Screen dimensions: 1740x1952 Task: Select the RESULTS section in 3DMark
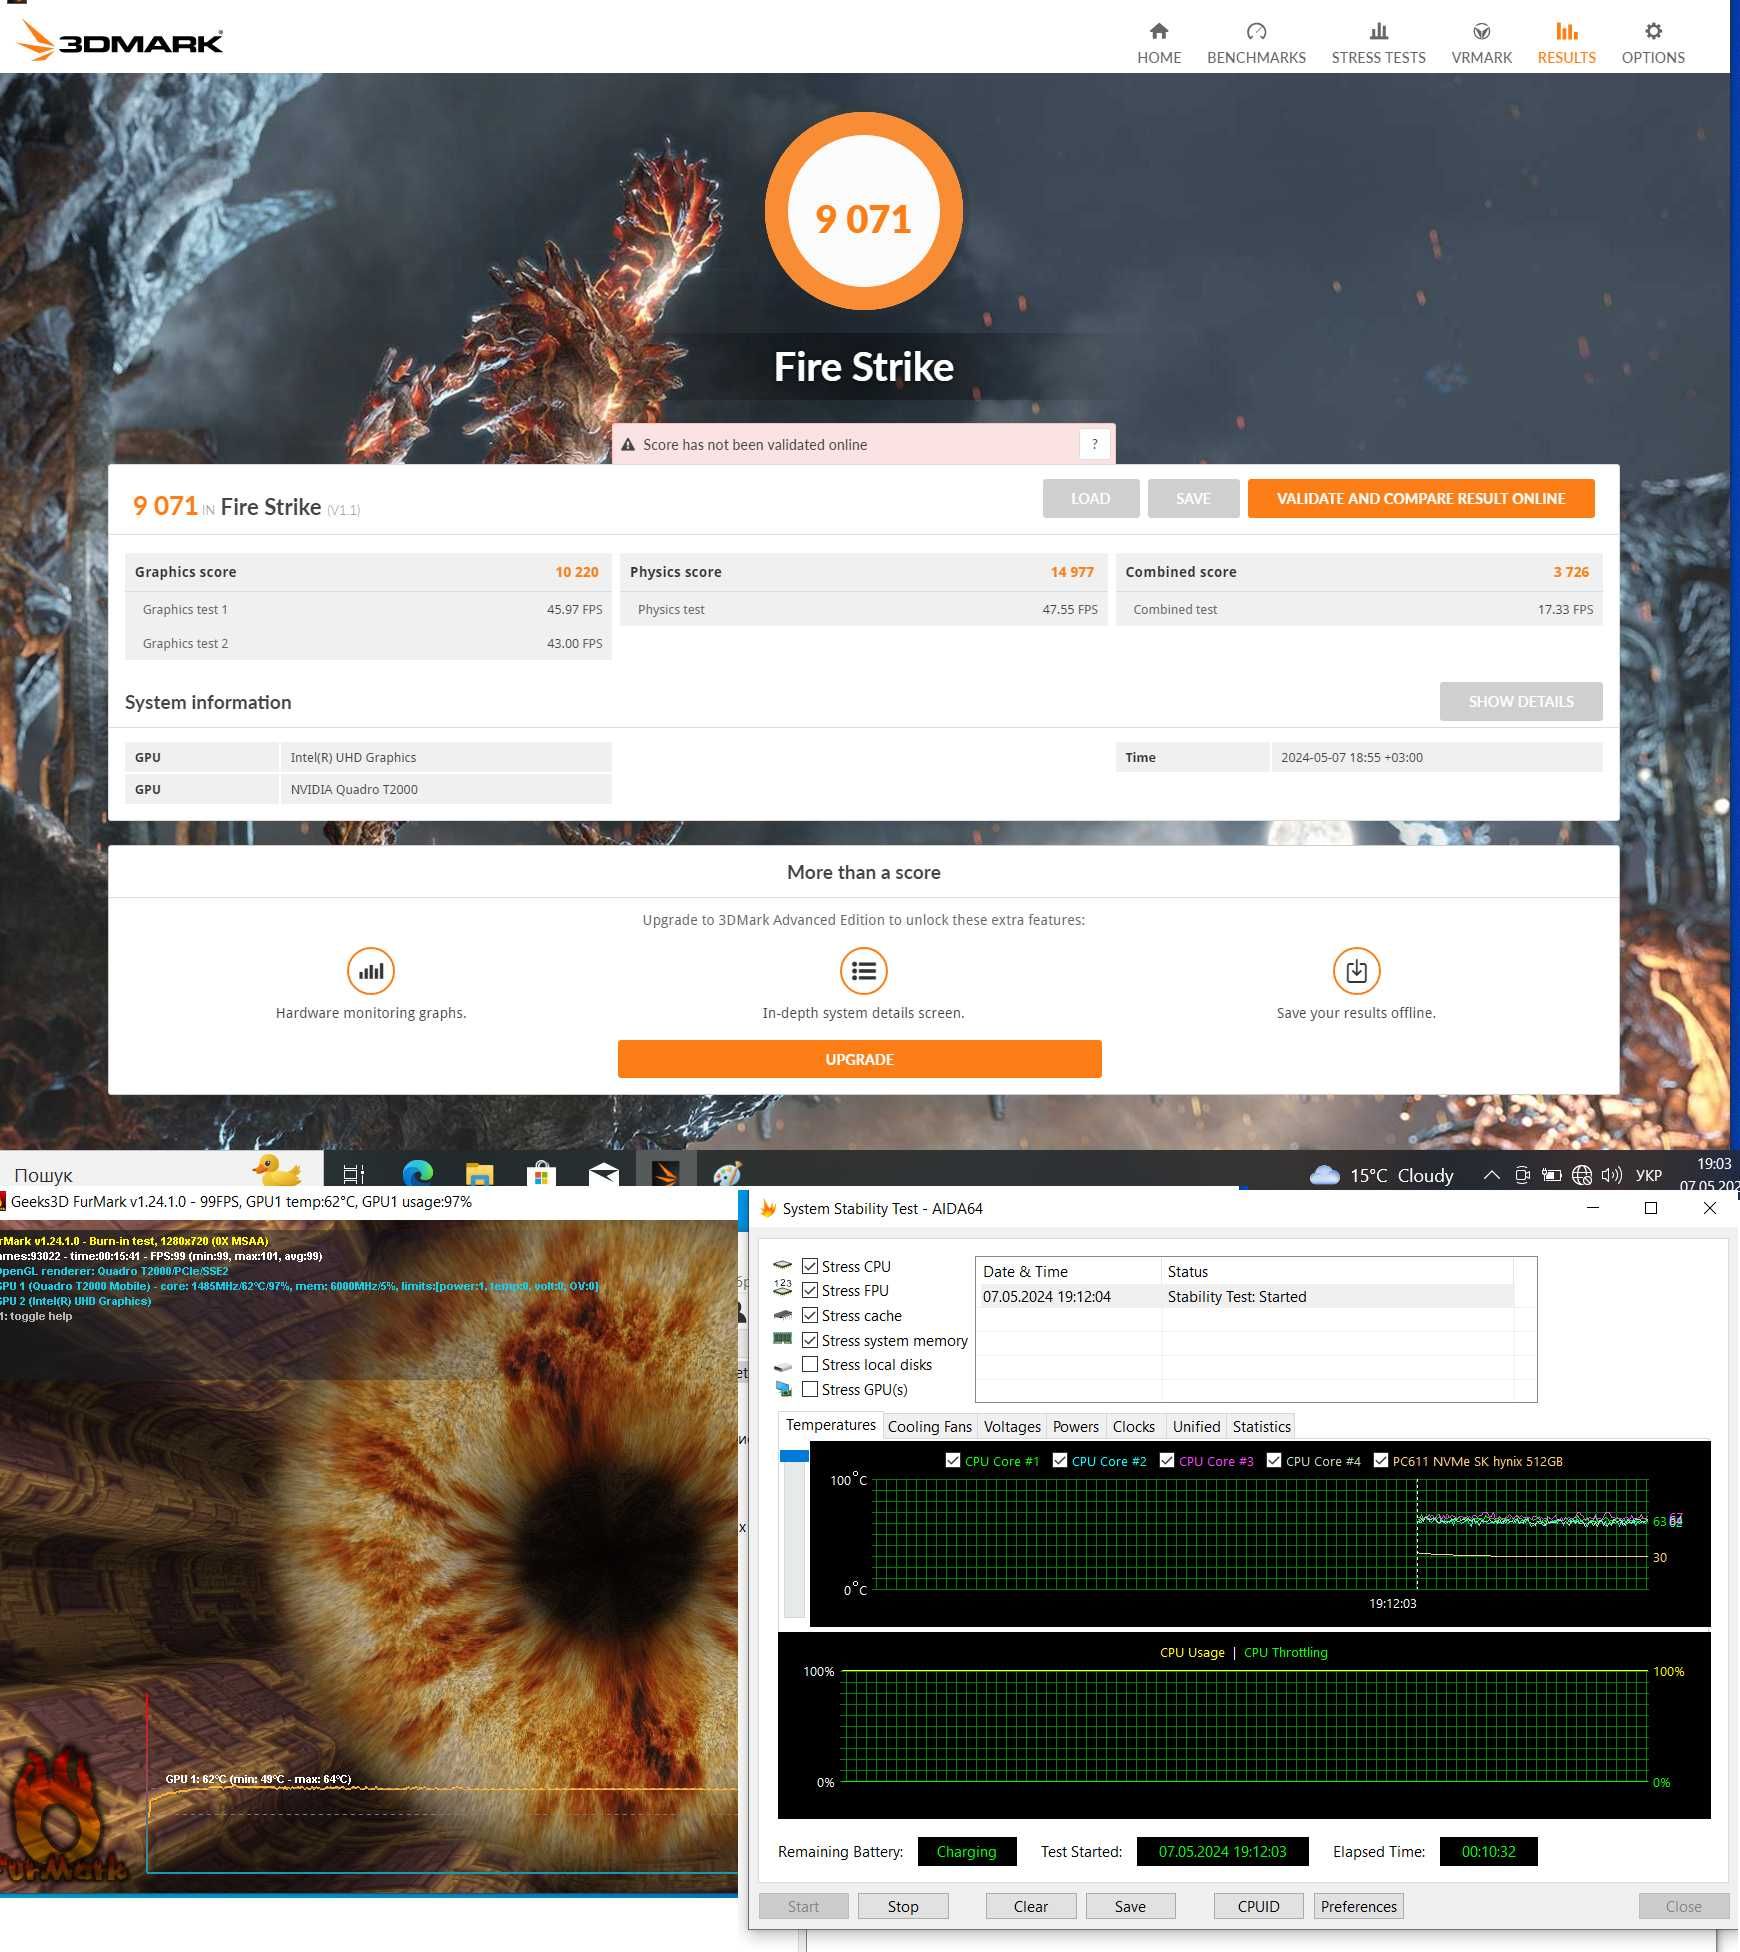[1566, 43]
